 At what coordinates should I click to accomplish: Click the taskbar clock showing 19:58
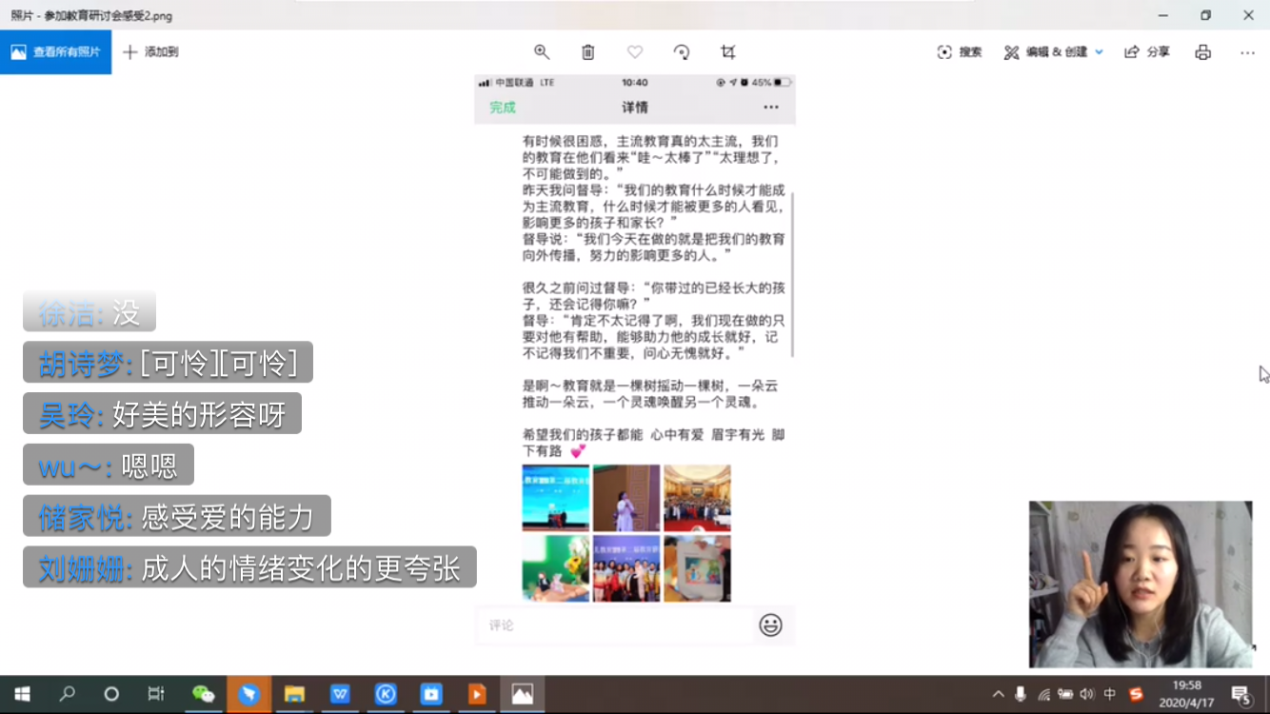pyautogui.click(x=1186, y=694)
